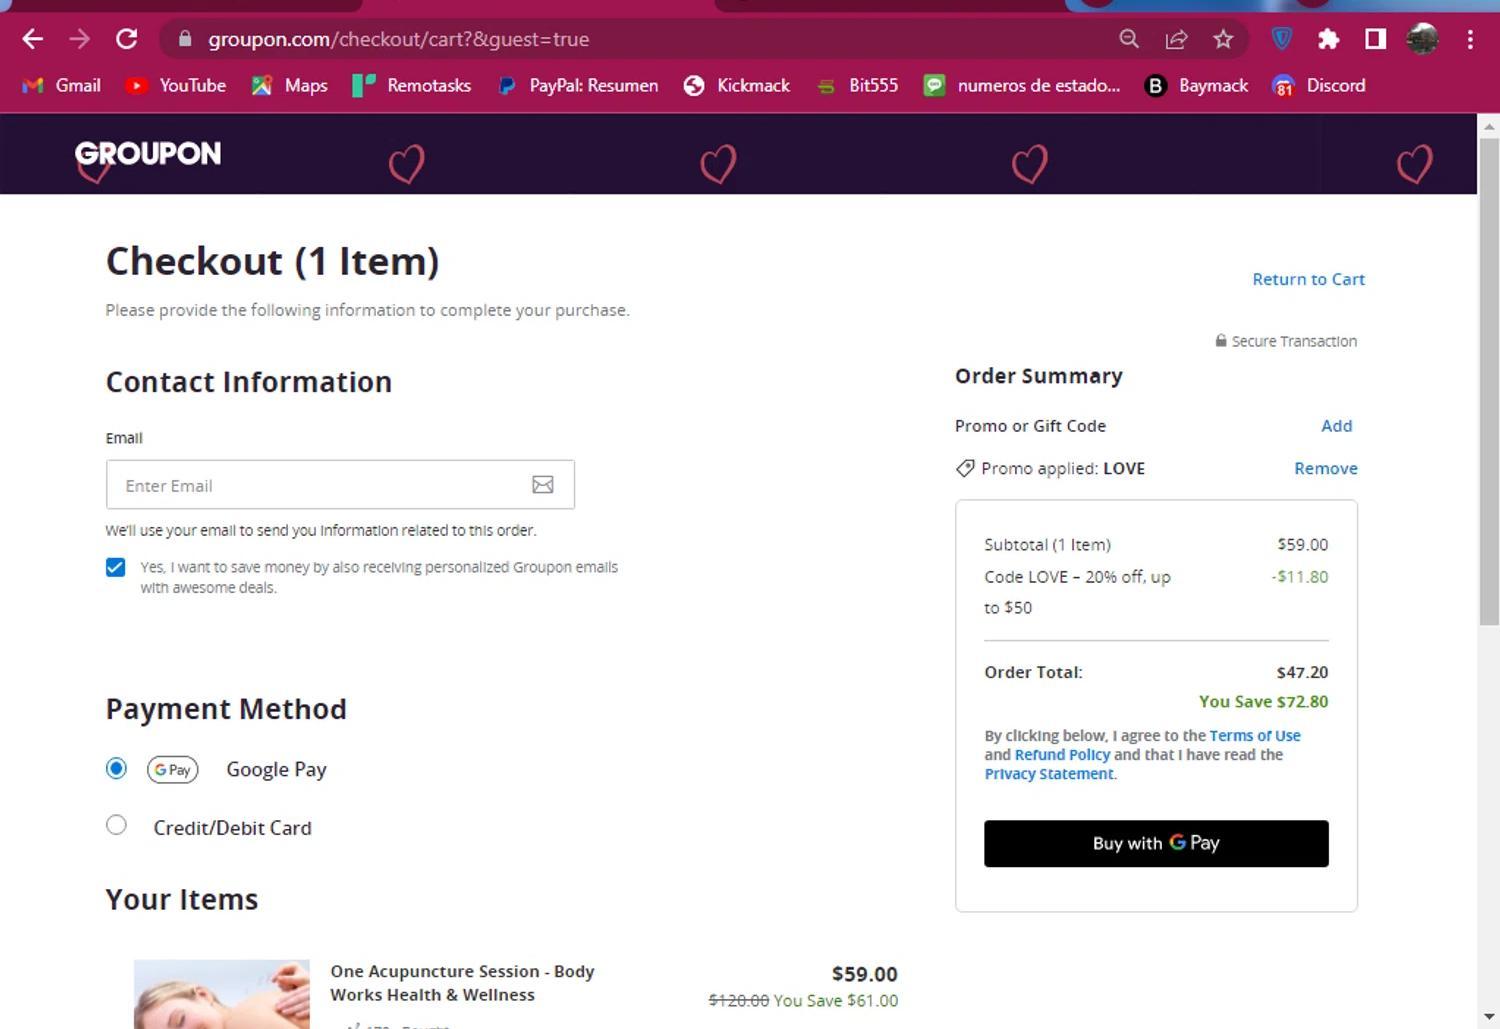Click the page vertical scrollbar thumb
Image resolution: width=1500 pixels, height=1029 pixels.
pyautogui.click(x=1488, y=382)
